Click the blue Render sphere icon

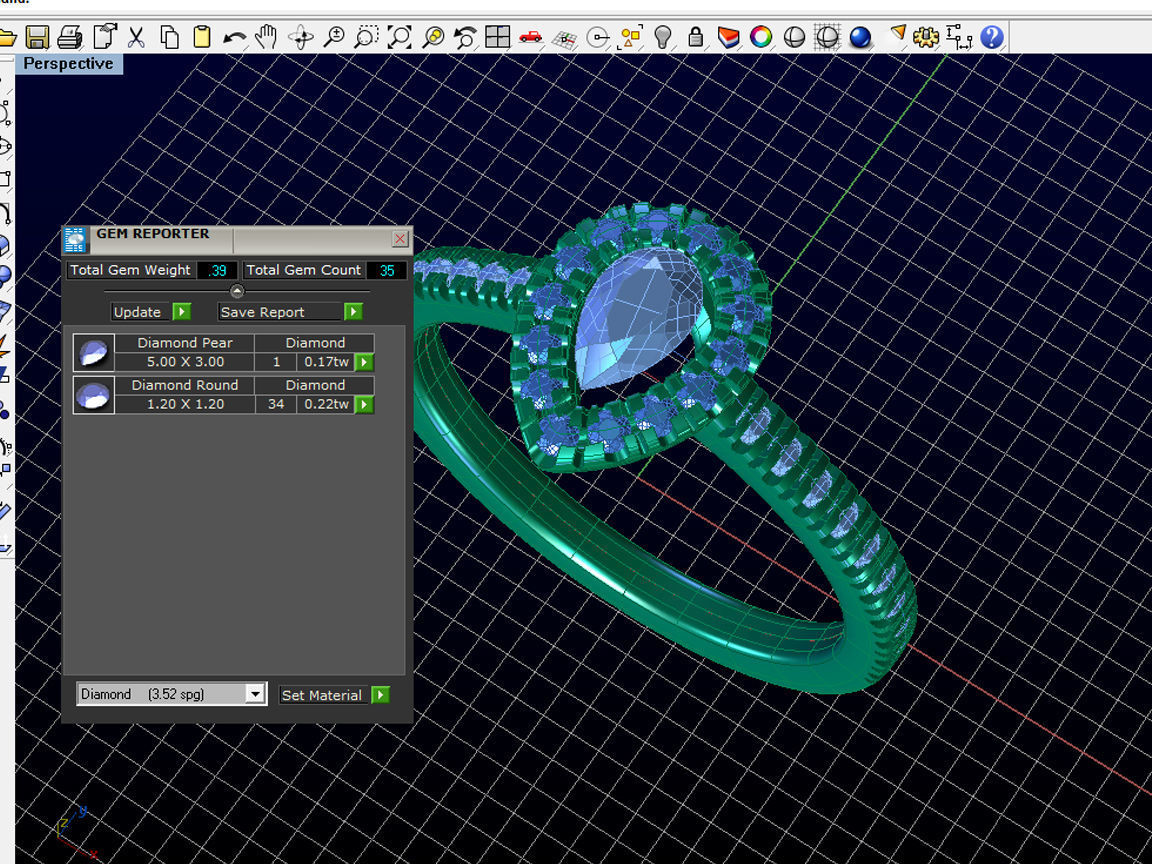click(860, 37)
